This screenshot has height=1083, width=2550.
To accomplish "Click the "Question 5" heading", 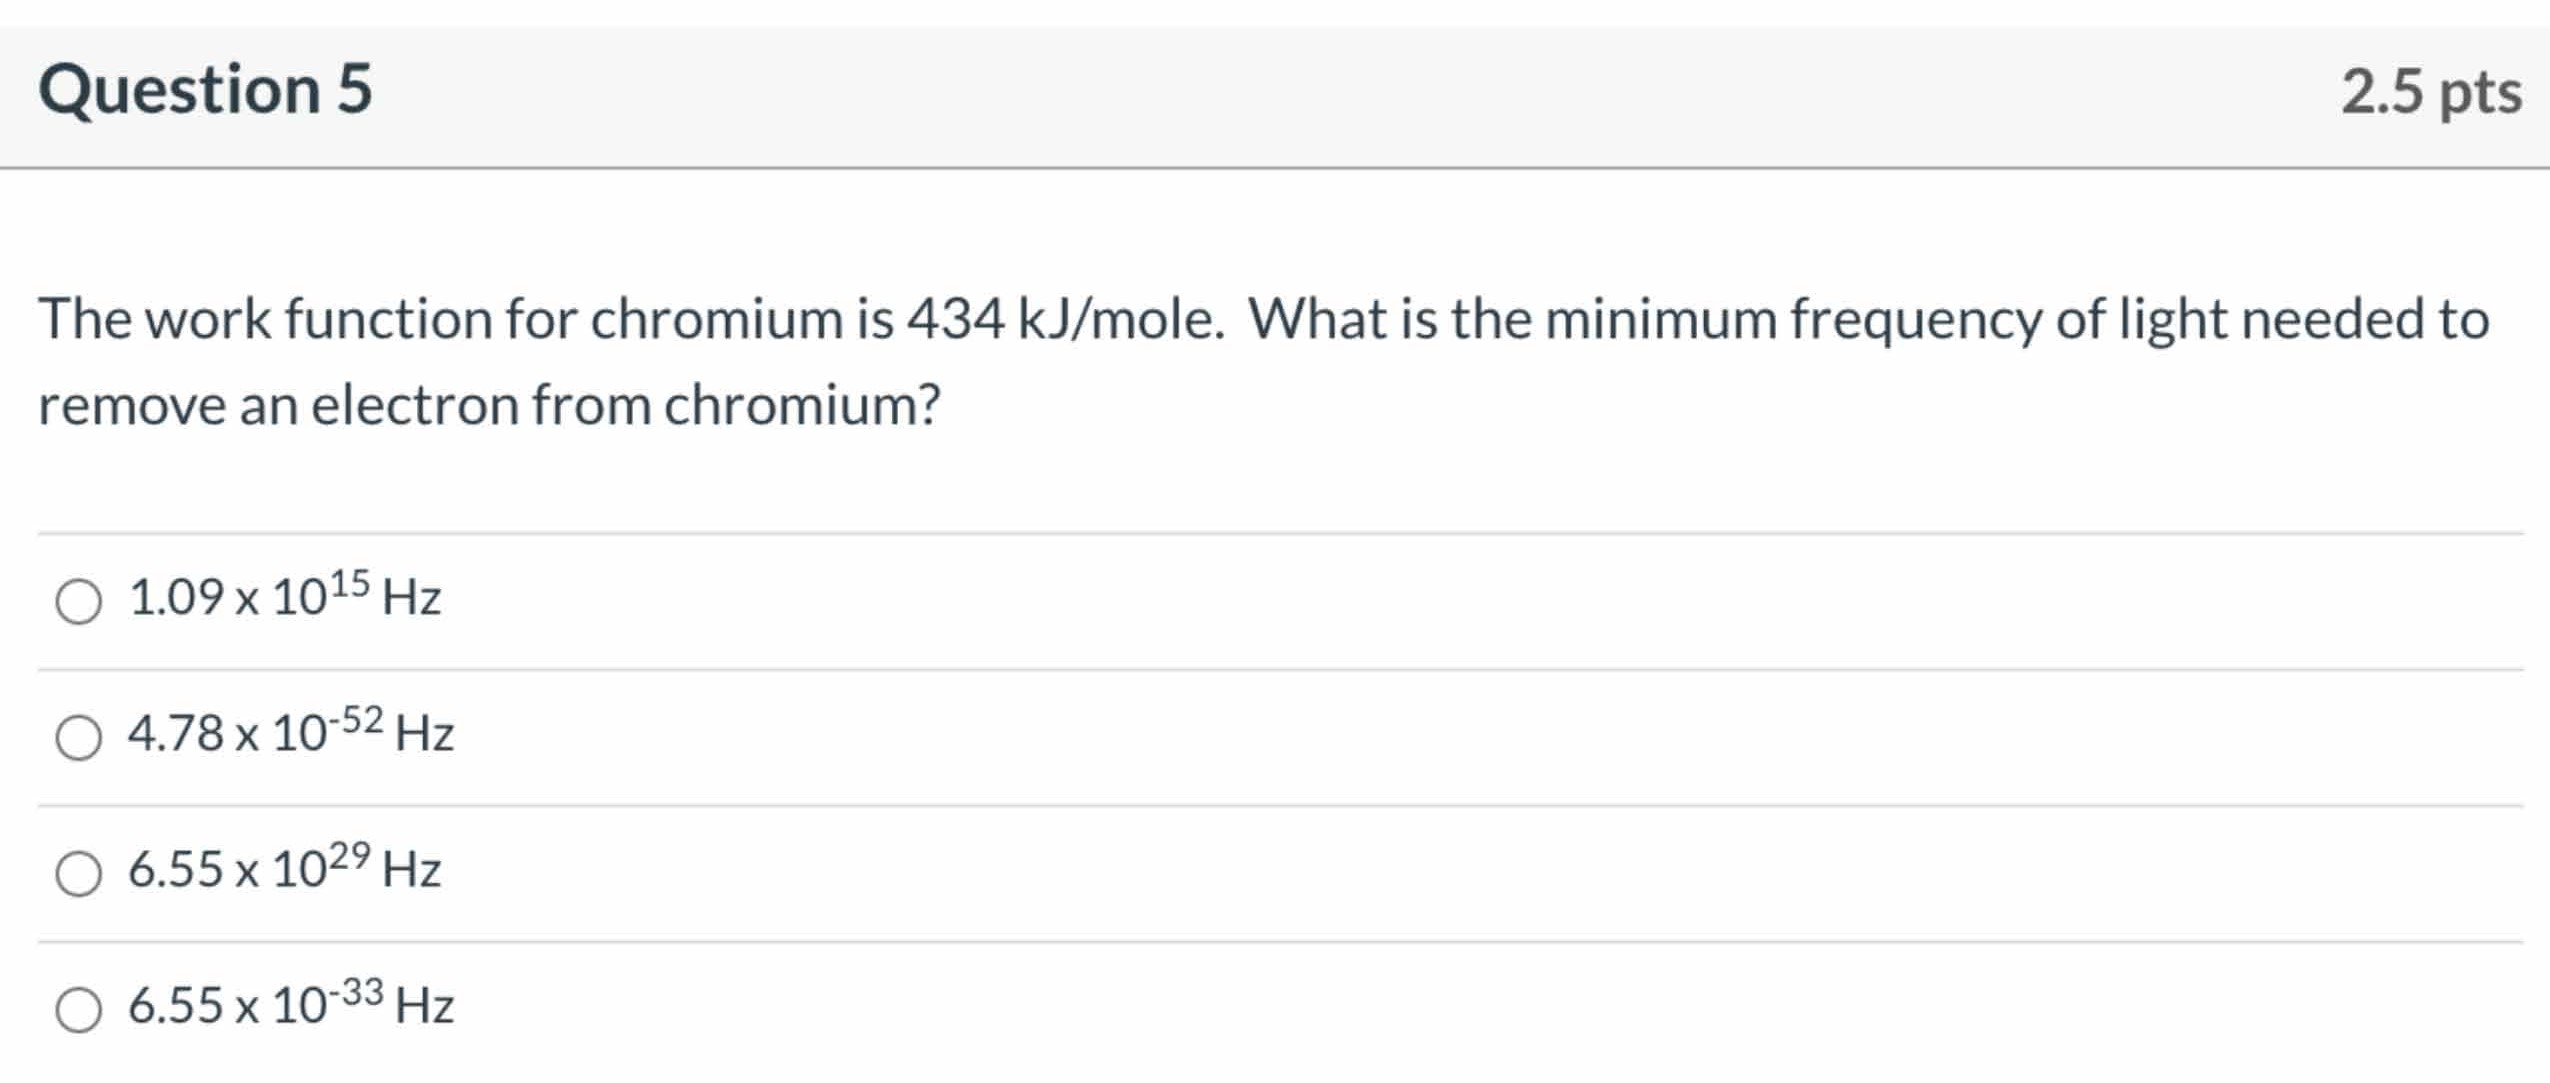I will (x=205, y=90).
